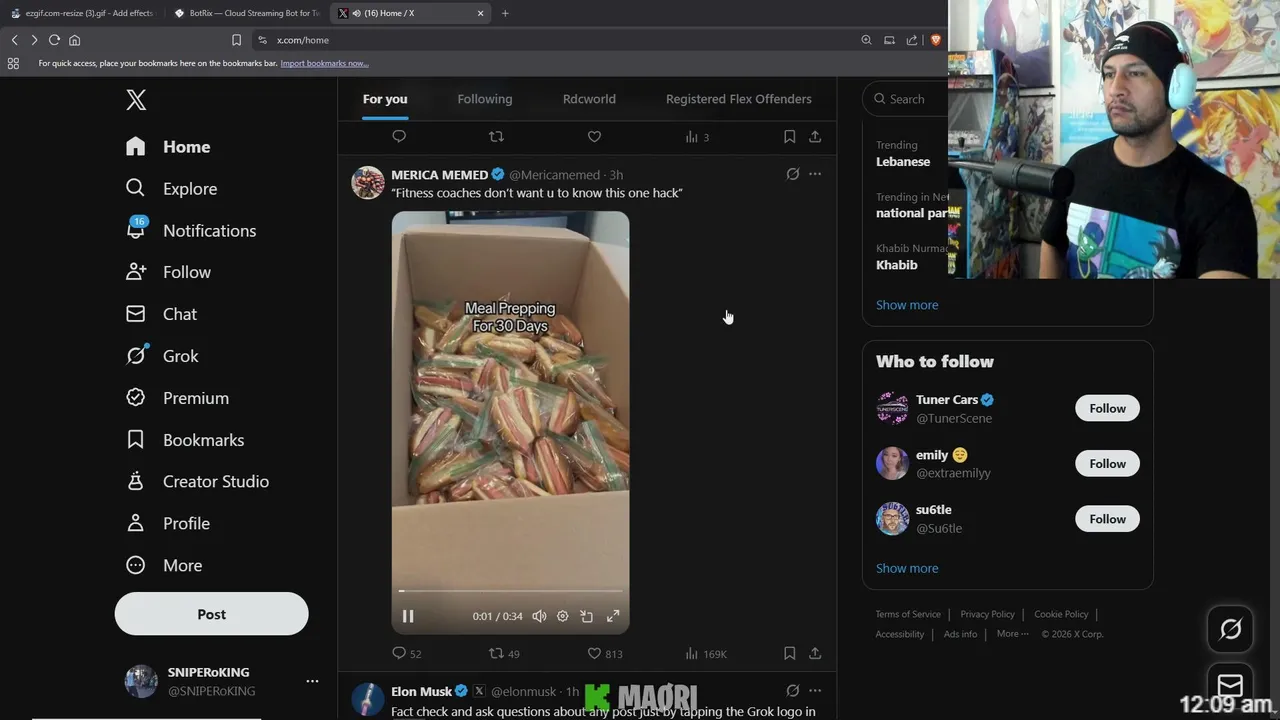Screen dimensions: 1280x720
Task: Open a new browser tab
Action: click(505, 13)
